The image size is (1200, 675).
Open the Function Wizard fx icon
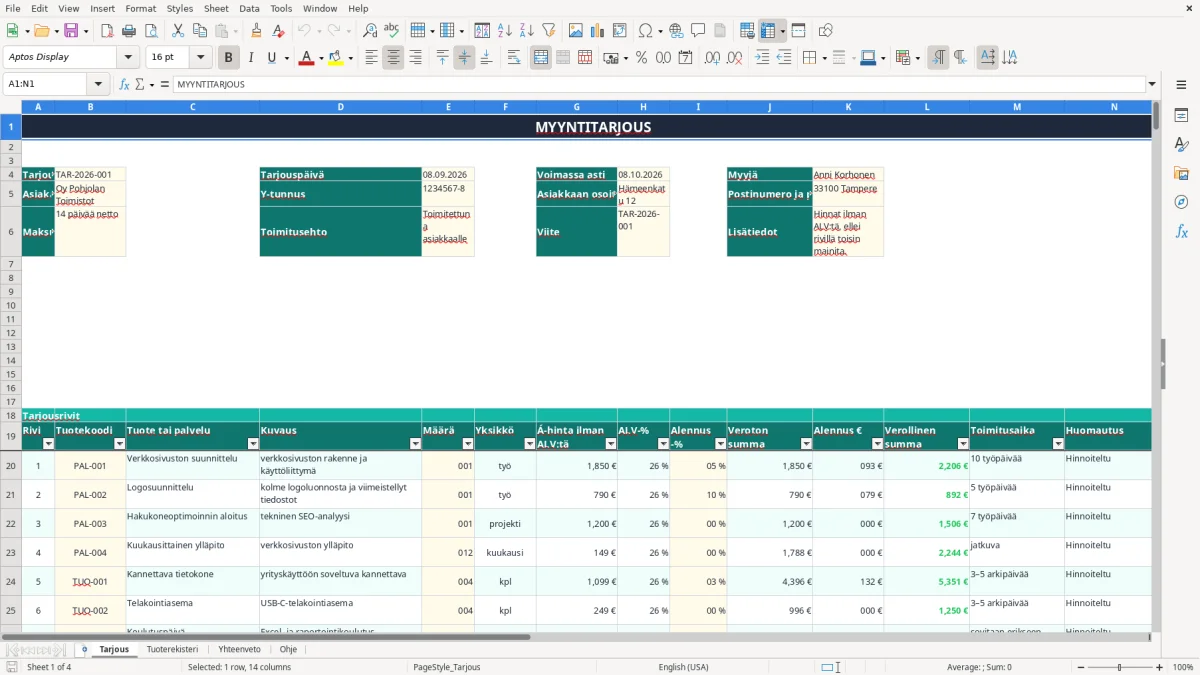[x=124, y=84]
